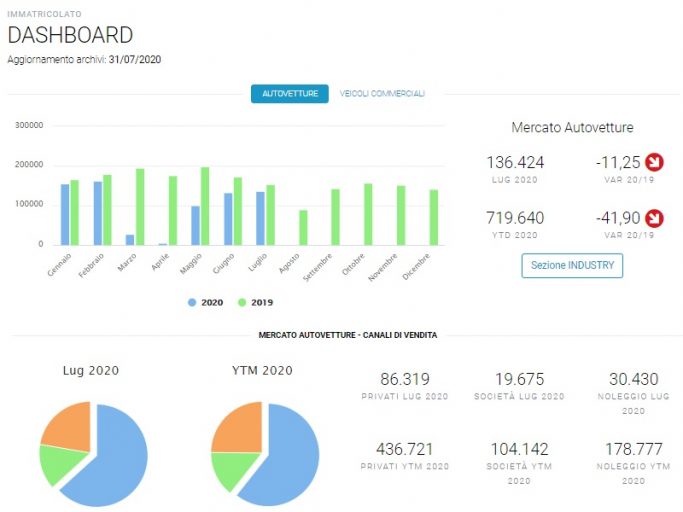Click the green Marzo 2019 bar
This screenshot has height=512, width=683.
point(140,207)
